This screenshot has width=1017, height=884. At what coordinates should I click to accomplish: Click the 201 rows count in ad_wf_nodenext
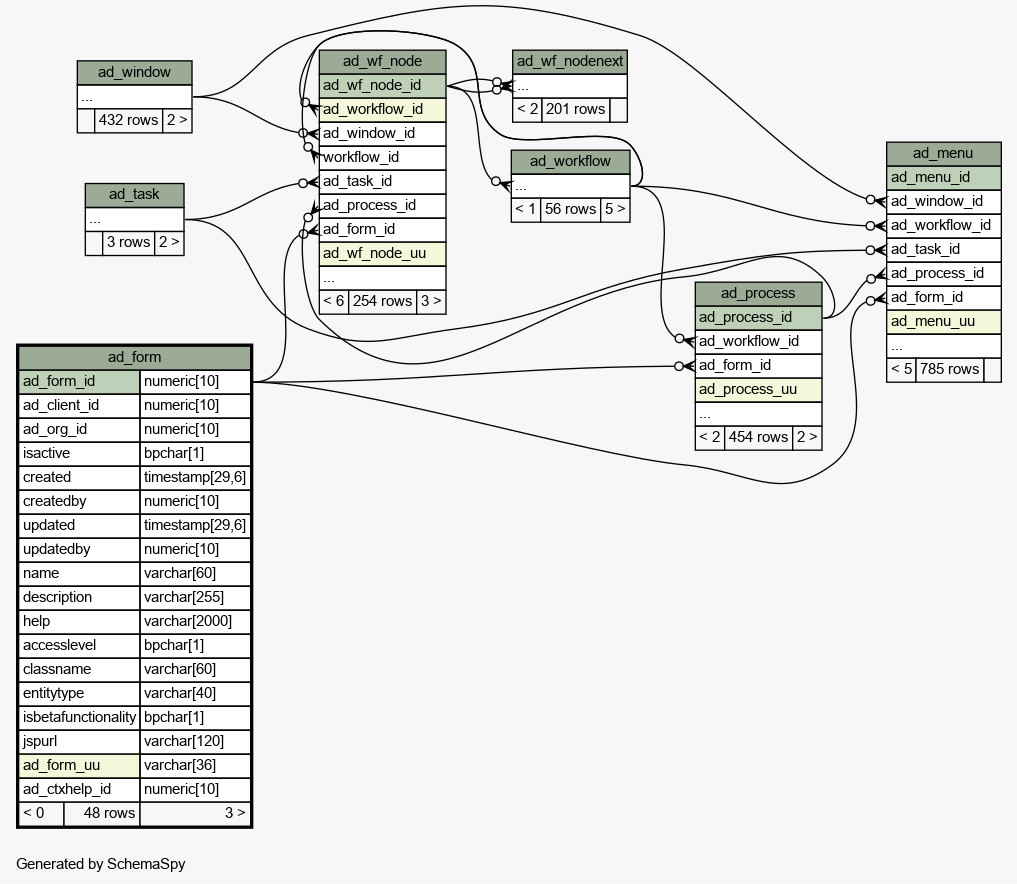coord(575,110)
